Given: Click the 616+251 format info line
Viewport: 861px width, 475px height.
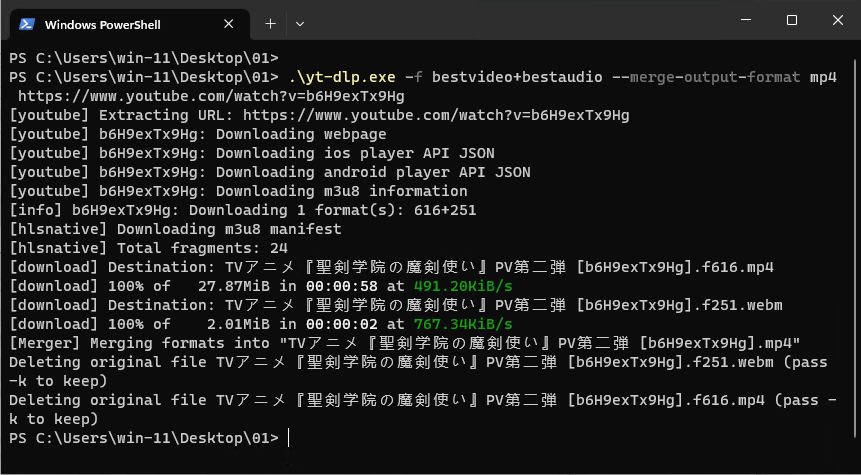Looking at the screenshot, I should 243,210.
